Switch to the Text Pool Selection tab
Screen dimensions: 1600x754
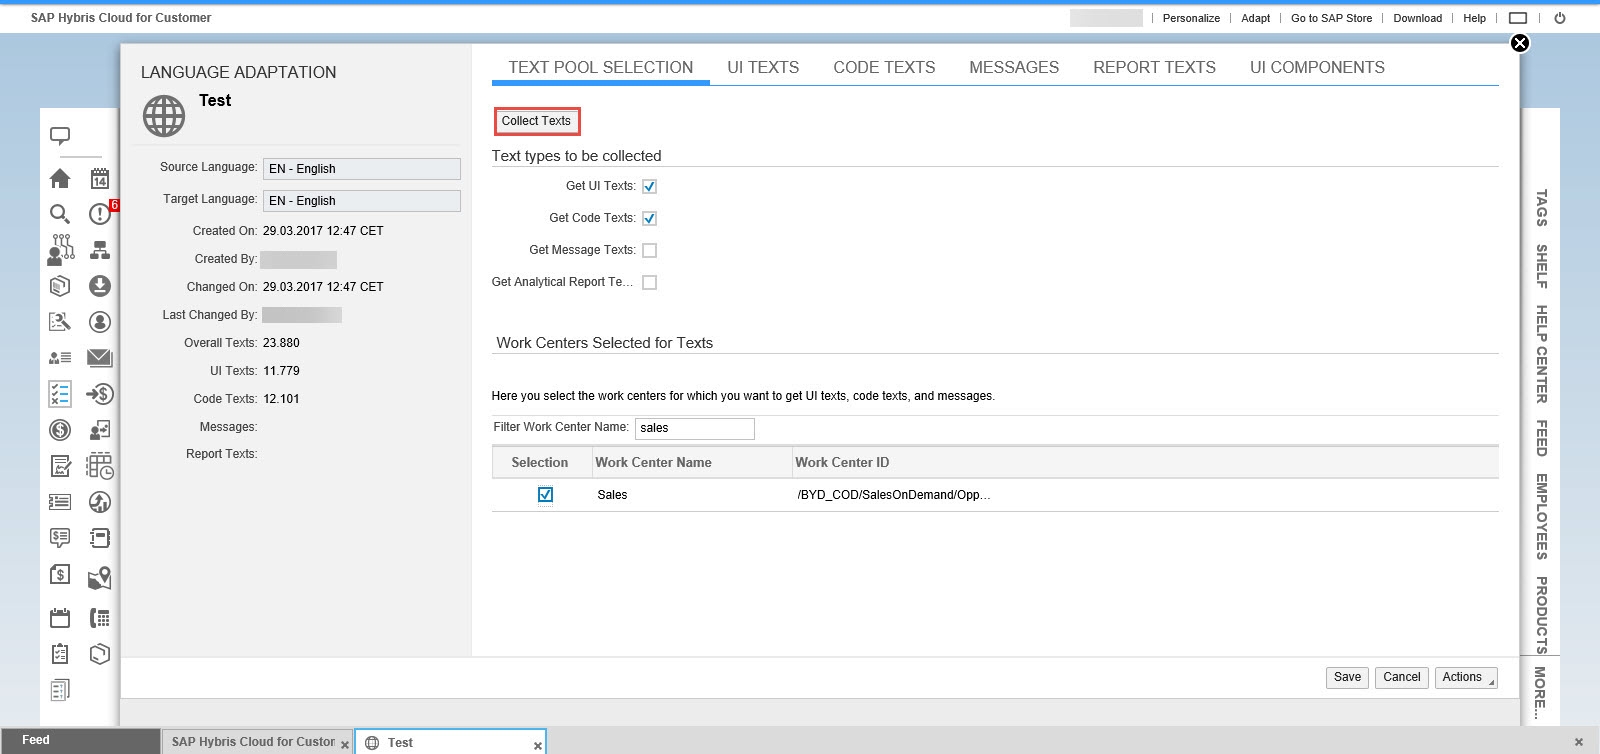tap(601, 67)
